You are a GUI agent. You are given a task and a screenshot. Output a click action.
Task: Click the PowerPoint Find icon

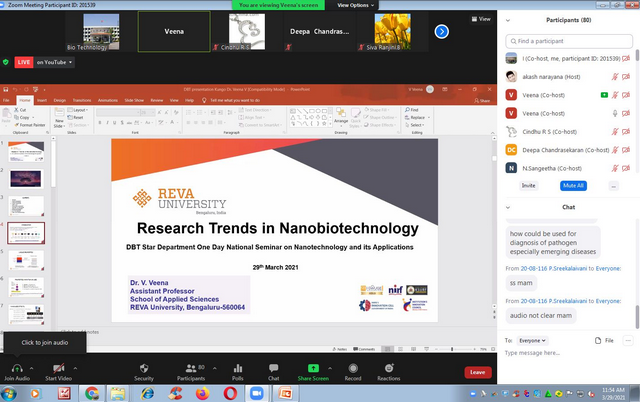407,110
